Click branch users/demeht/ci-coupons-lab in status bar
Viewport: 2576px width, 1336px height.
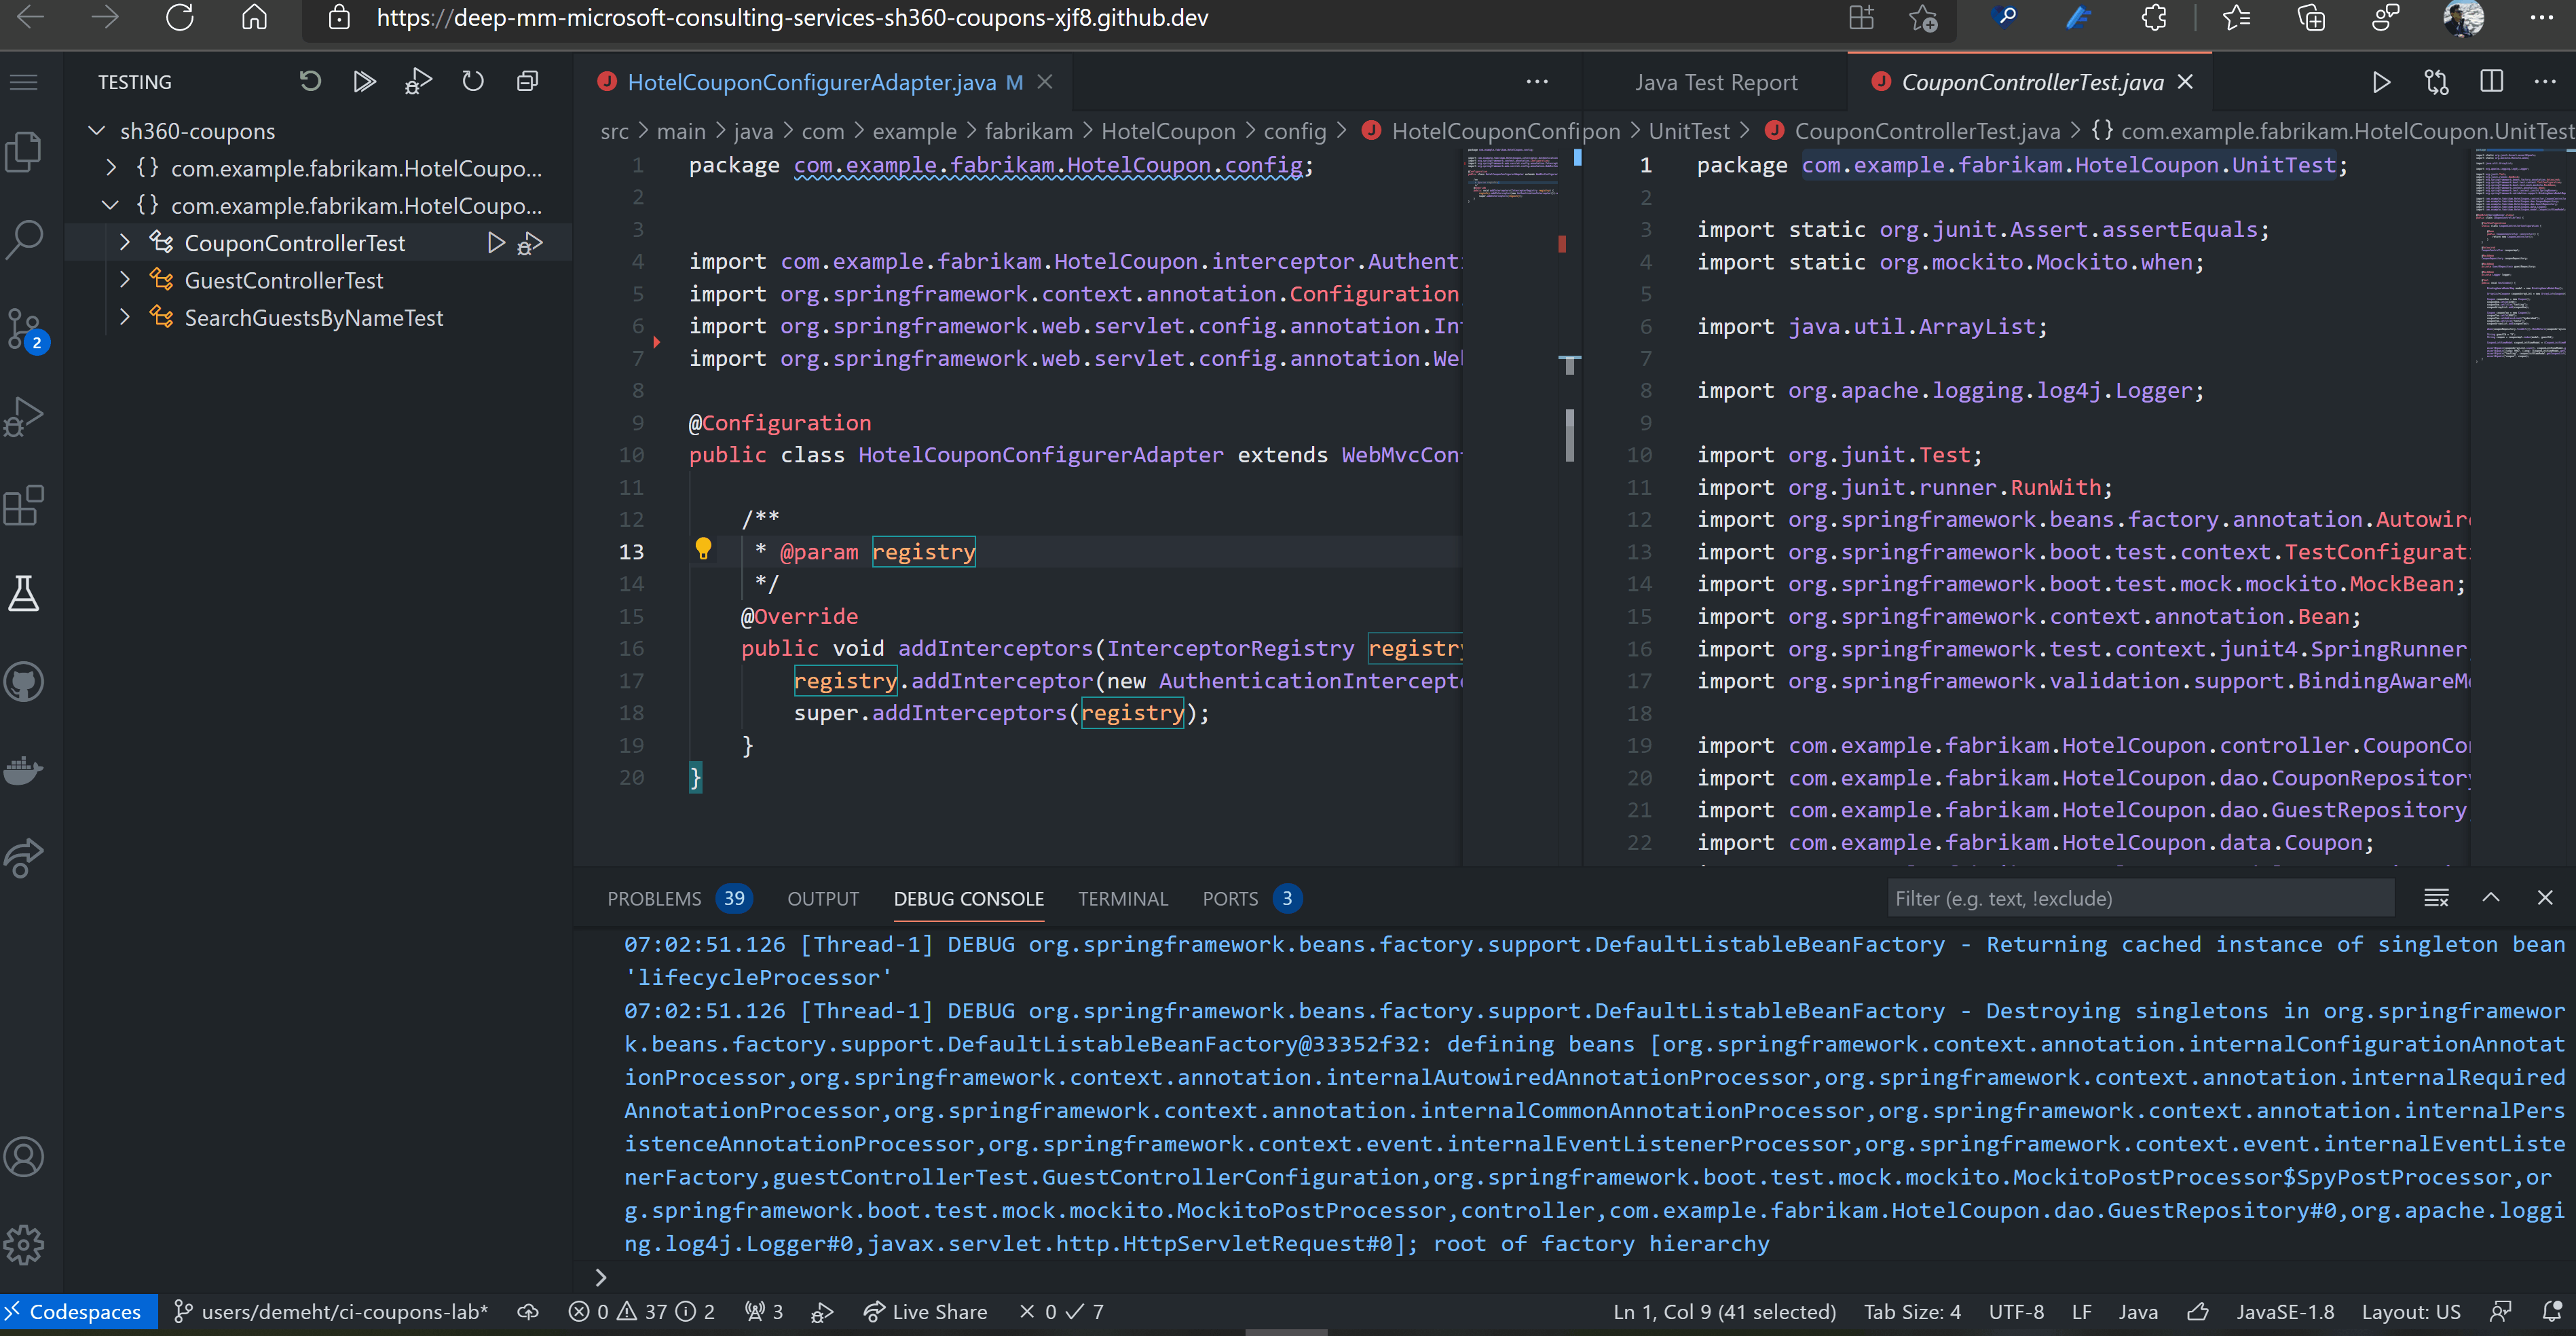click(x=331, y=1312)
